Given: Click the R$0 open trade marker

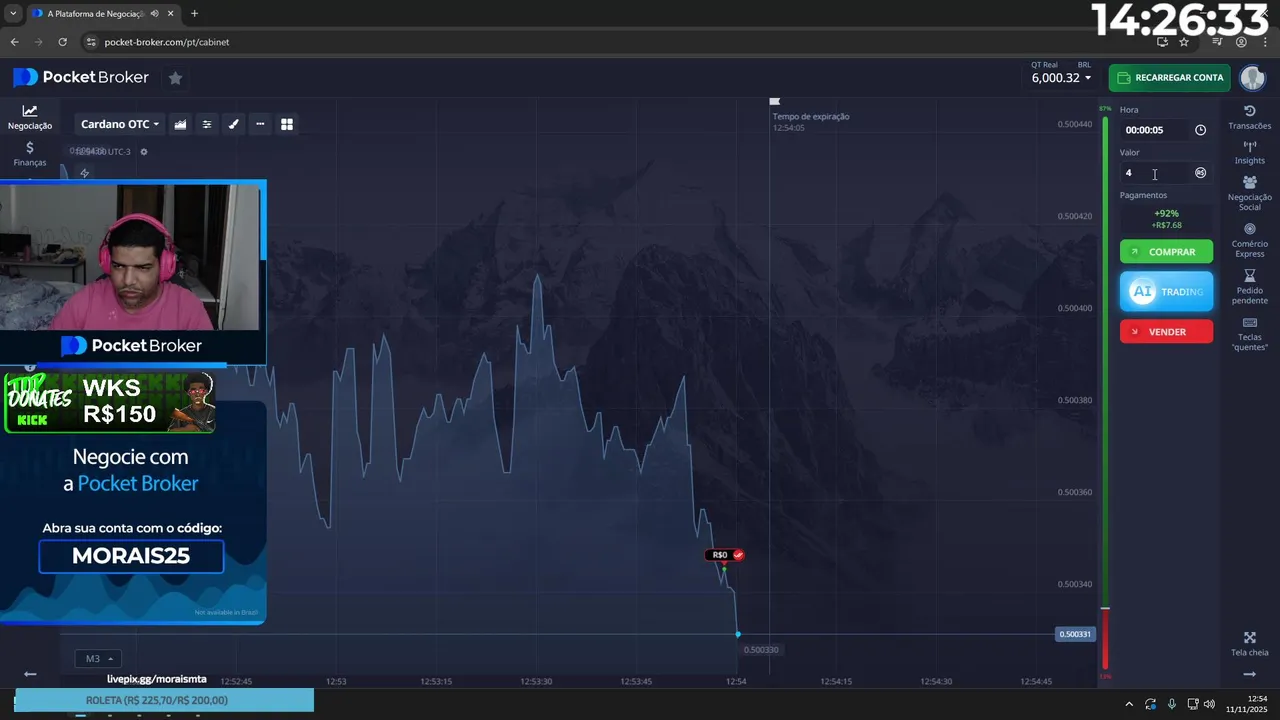Looking at the screenshot, I should (x=725, y=555).
